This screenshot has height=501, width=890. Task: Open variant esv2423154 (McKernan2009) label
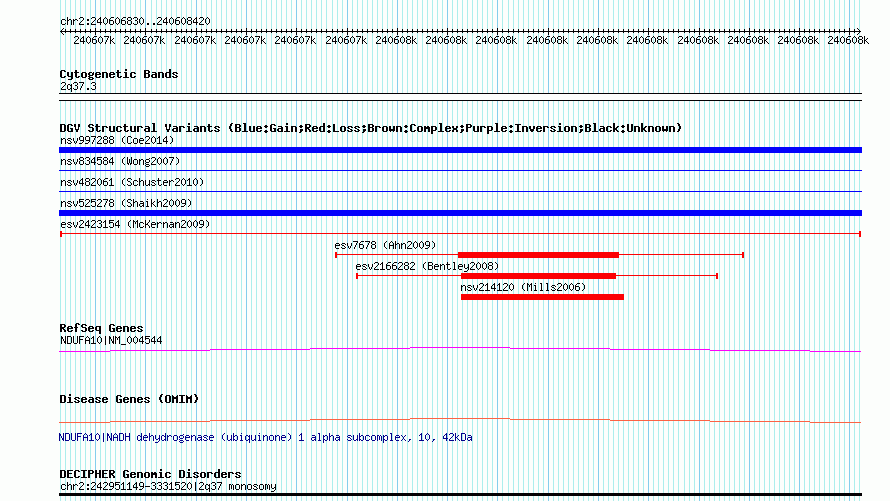(135, 224)
